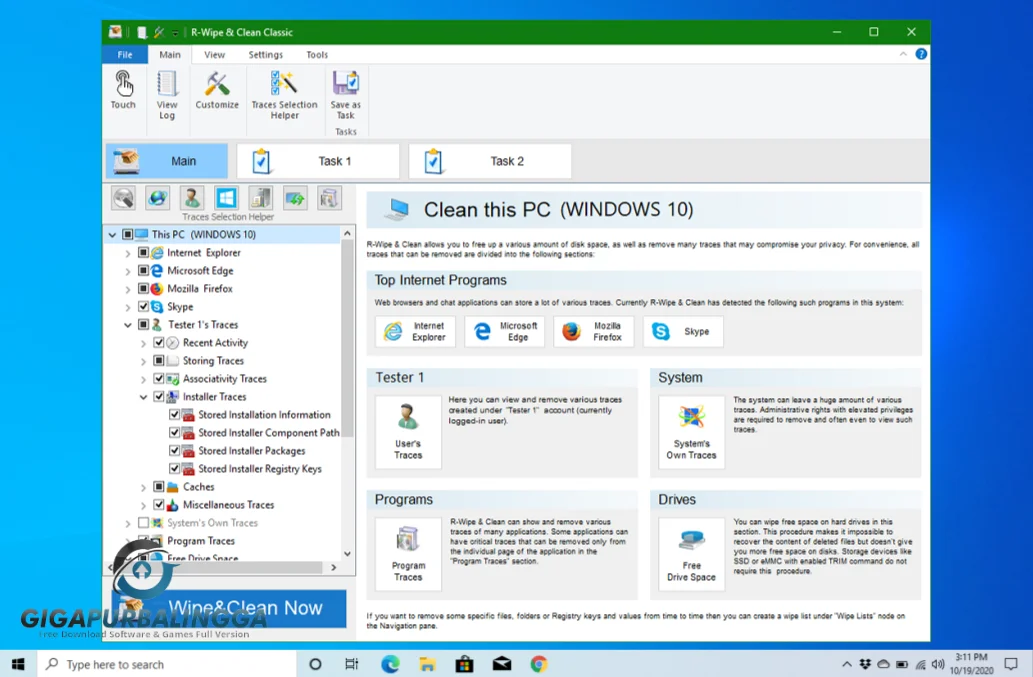Toggle the Storing Traces checkbox

pyautogui.click(x=159, y=360)
